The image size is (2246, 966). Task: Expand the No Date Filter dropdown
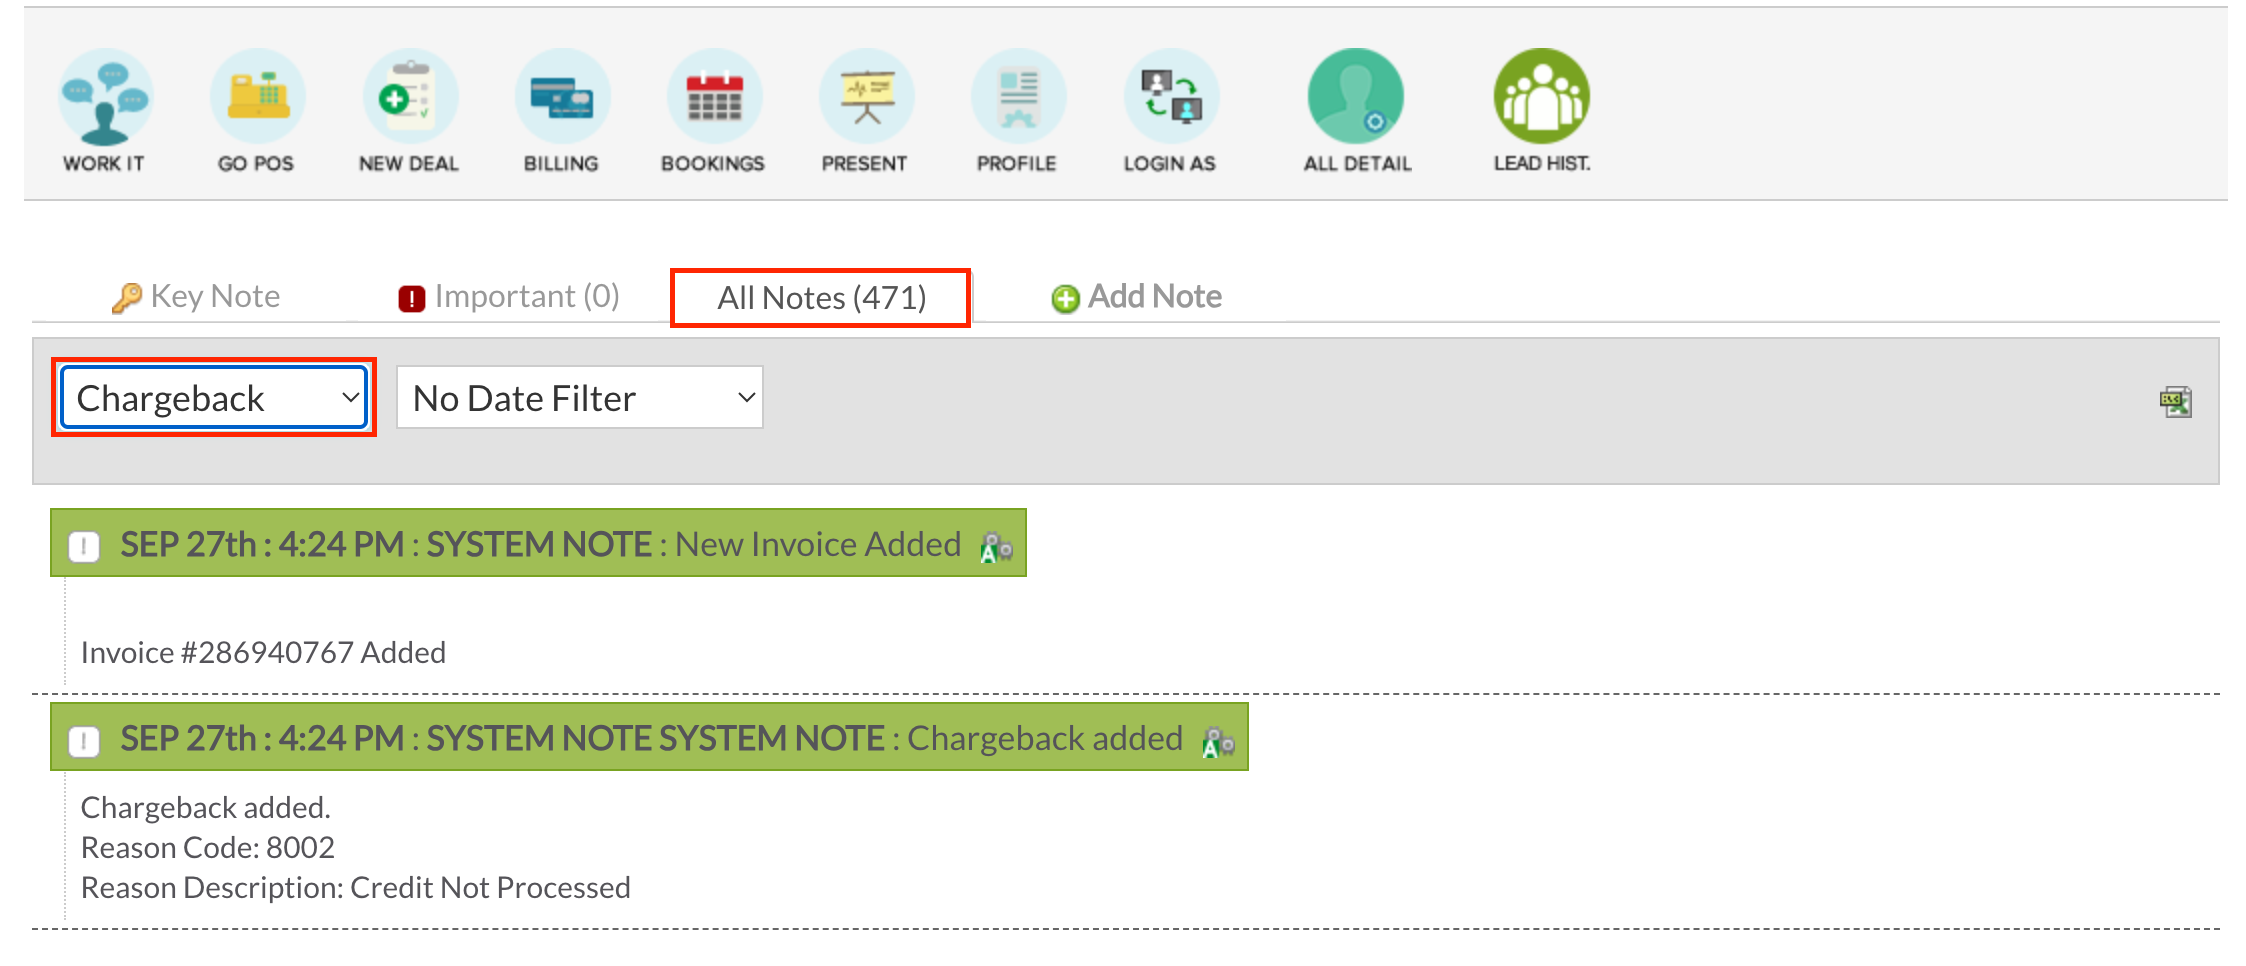580,398
